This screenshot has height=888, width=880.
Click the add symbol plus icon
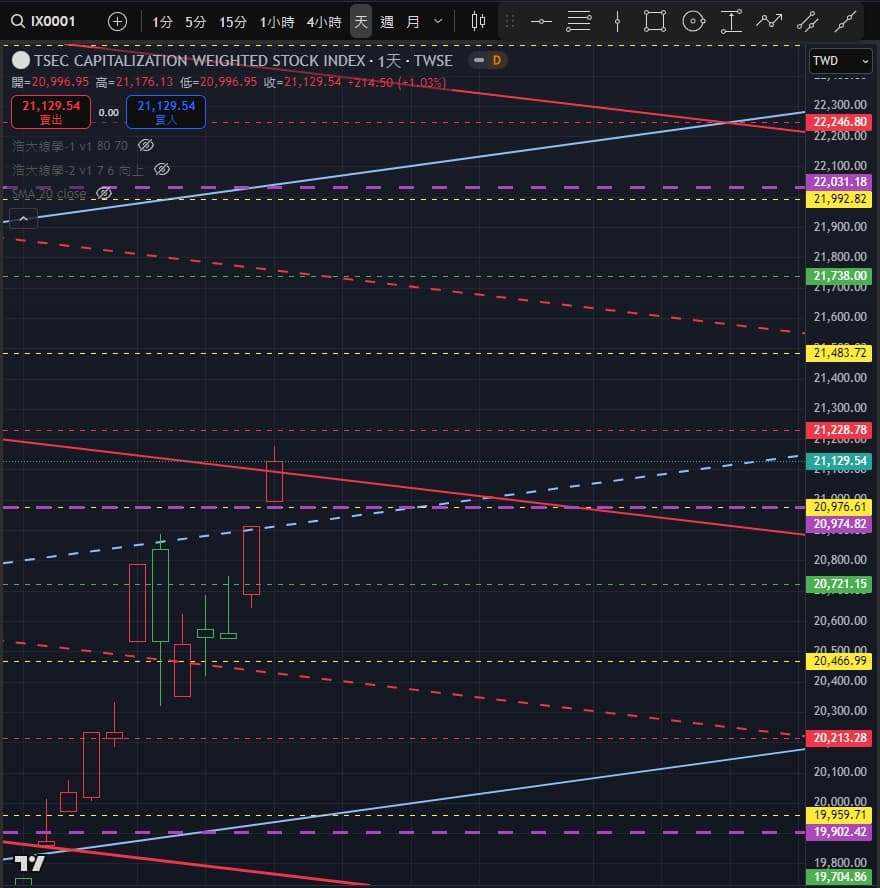[117, 22]
